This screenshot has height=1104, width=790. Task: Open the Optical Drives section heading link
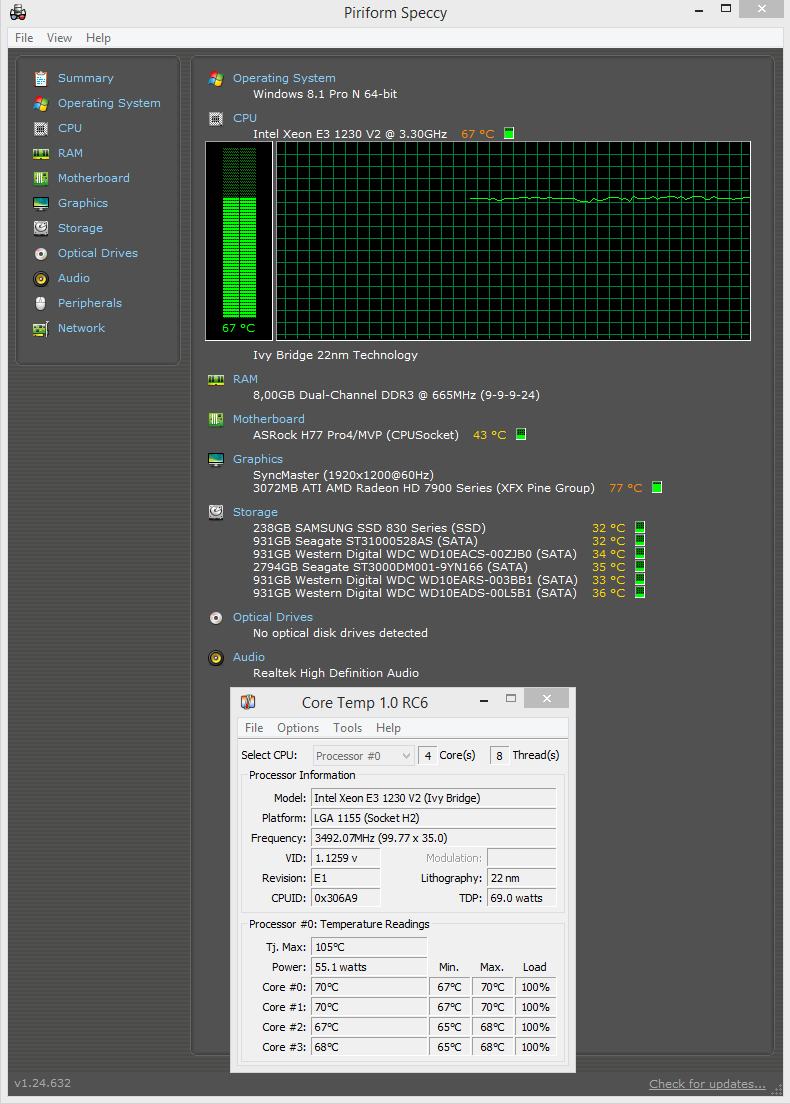(272, 617)
